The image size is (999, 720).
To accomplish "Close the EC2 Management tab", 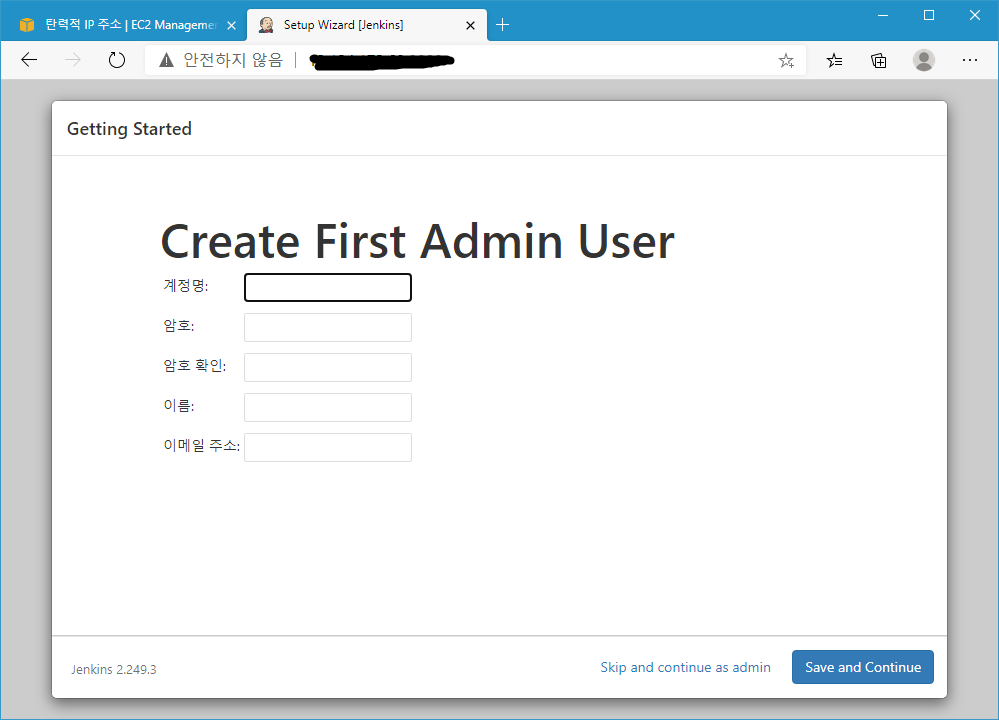I will (231, 25).
